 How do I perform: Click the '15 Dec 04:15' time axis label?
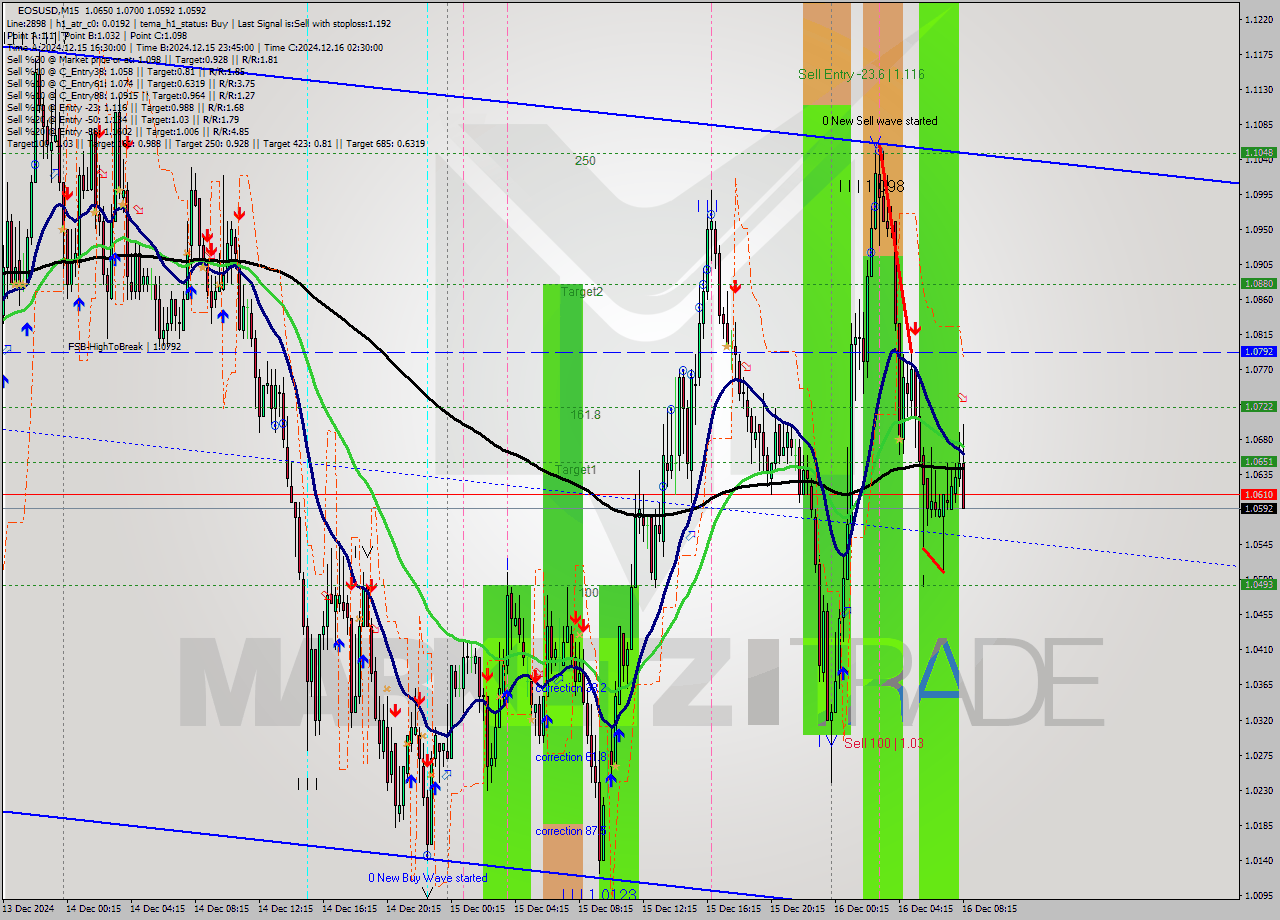(x=542, y=909)
